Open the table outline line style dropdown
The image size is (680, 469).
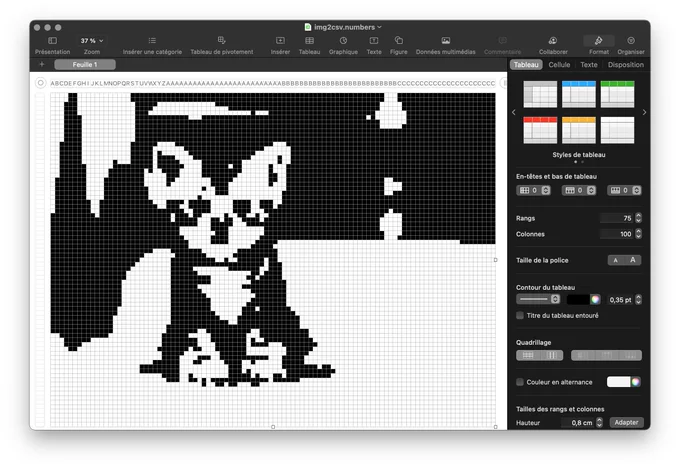point(538,299)
